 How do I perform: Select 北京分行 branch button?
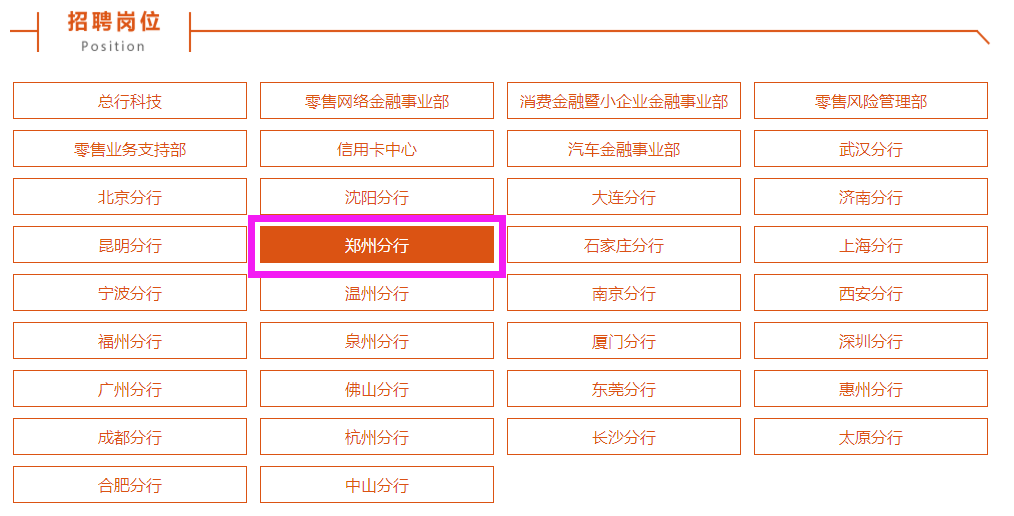coord(130,197)
